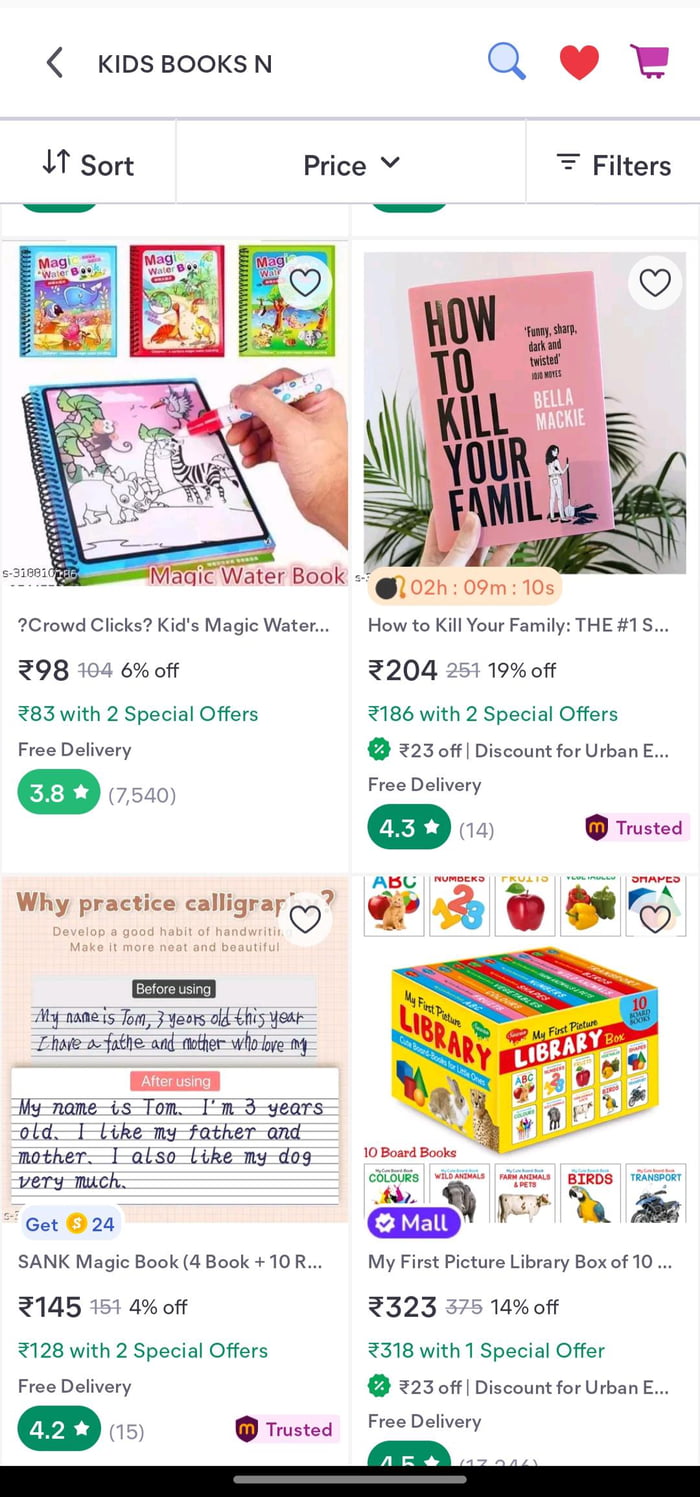Wishlist the Magic Water Book item
Screen dimensions: 700x1497
(x=305, y=283)
